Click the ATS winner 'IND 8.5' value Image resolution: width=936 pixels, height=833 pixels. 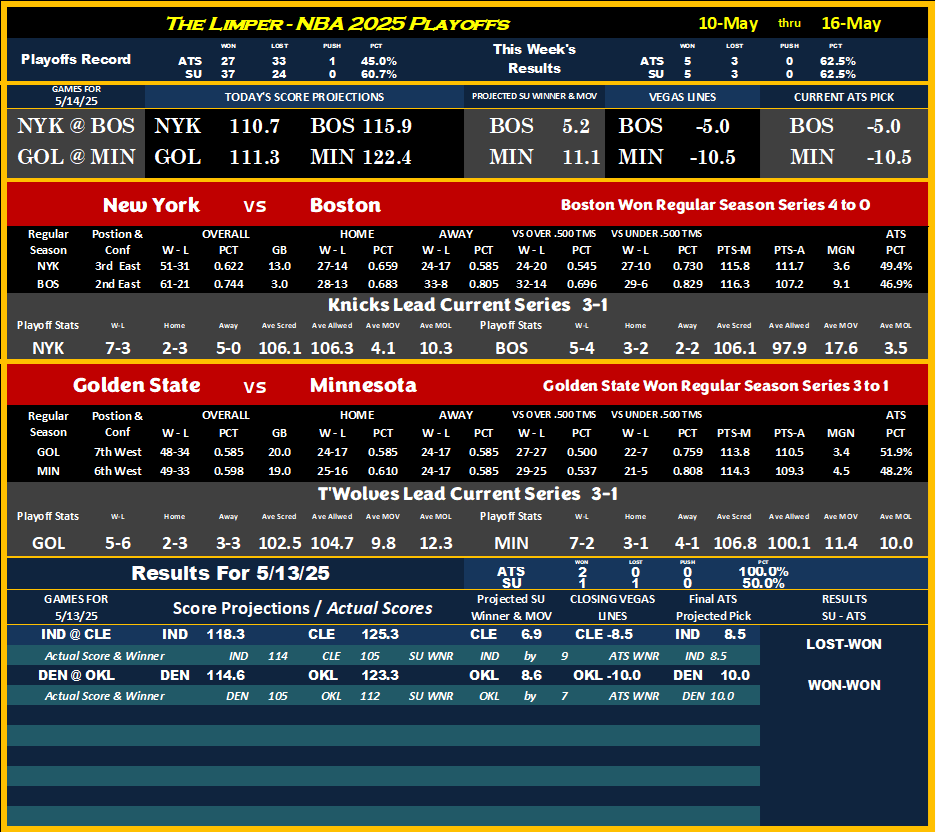click(x=705, y=656)
